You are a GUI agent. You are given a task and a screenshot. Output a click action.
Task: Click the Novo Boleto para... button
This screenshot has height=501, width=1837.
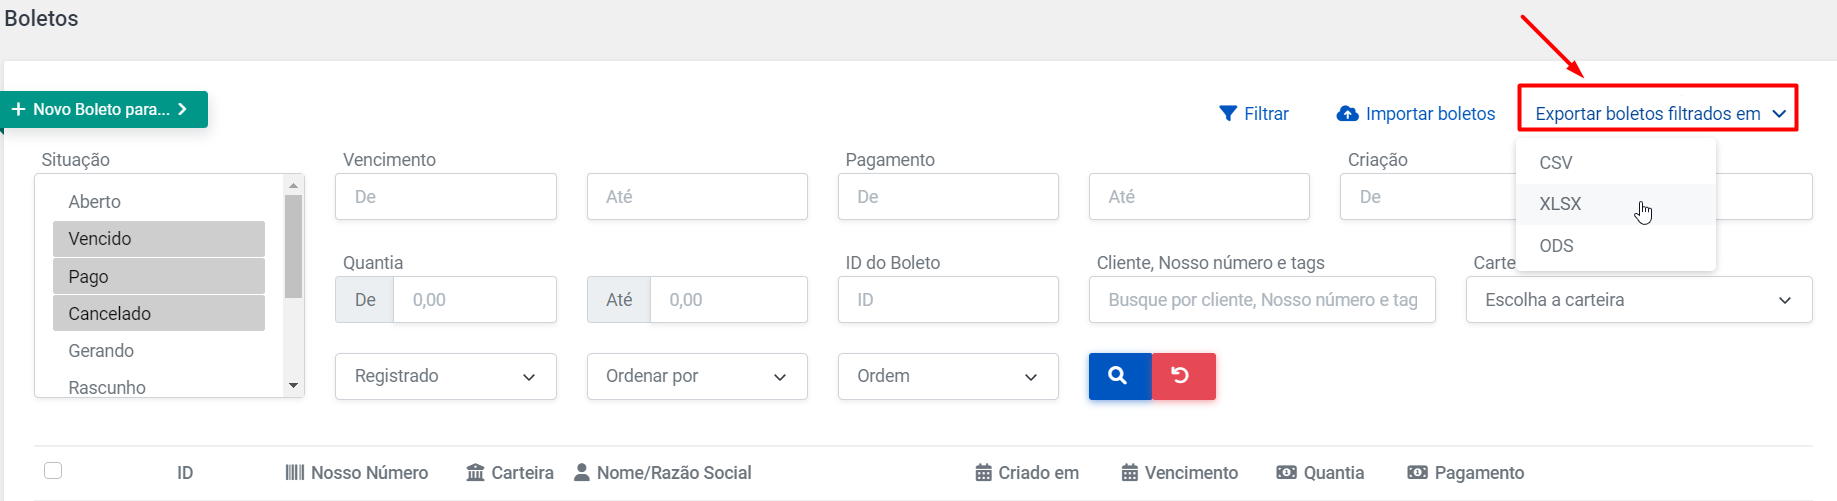[104, 109]
